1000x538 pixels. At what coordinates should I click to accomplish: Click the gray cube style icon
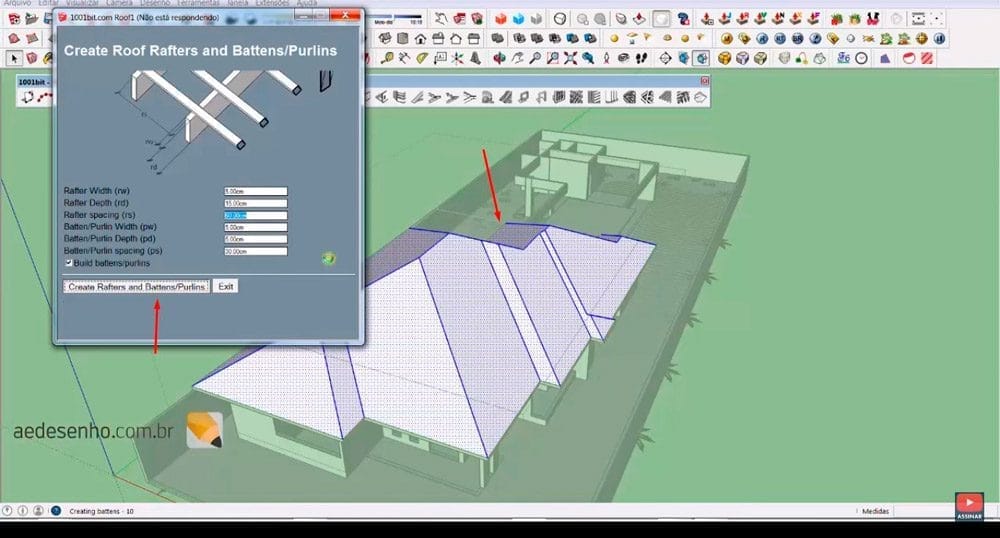[x=536, y=19]
